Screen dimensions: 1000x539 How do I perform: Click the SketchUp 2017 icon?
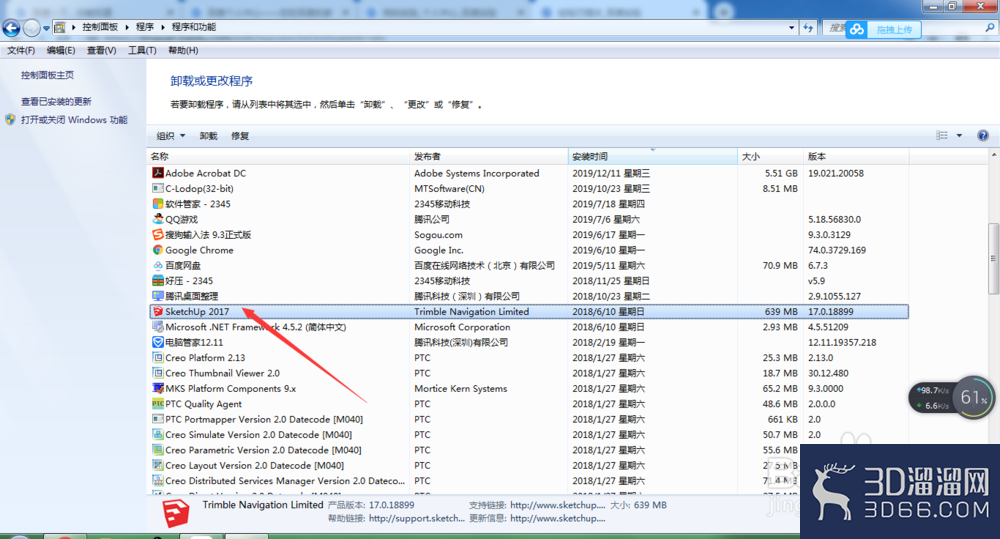158,311
